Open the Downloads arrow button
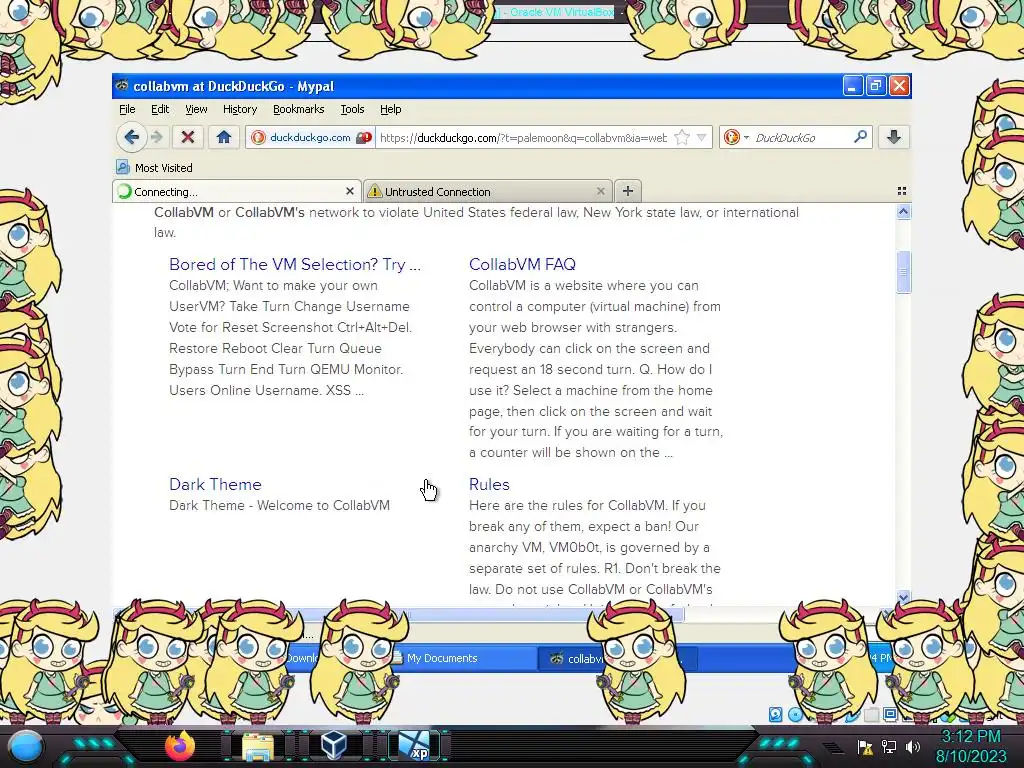The height and width of the screenshot is (768, 1024). tap(894, 136)
